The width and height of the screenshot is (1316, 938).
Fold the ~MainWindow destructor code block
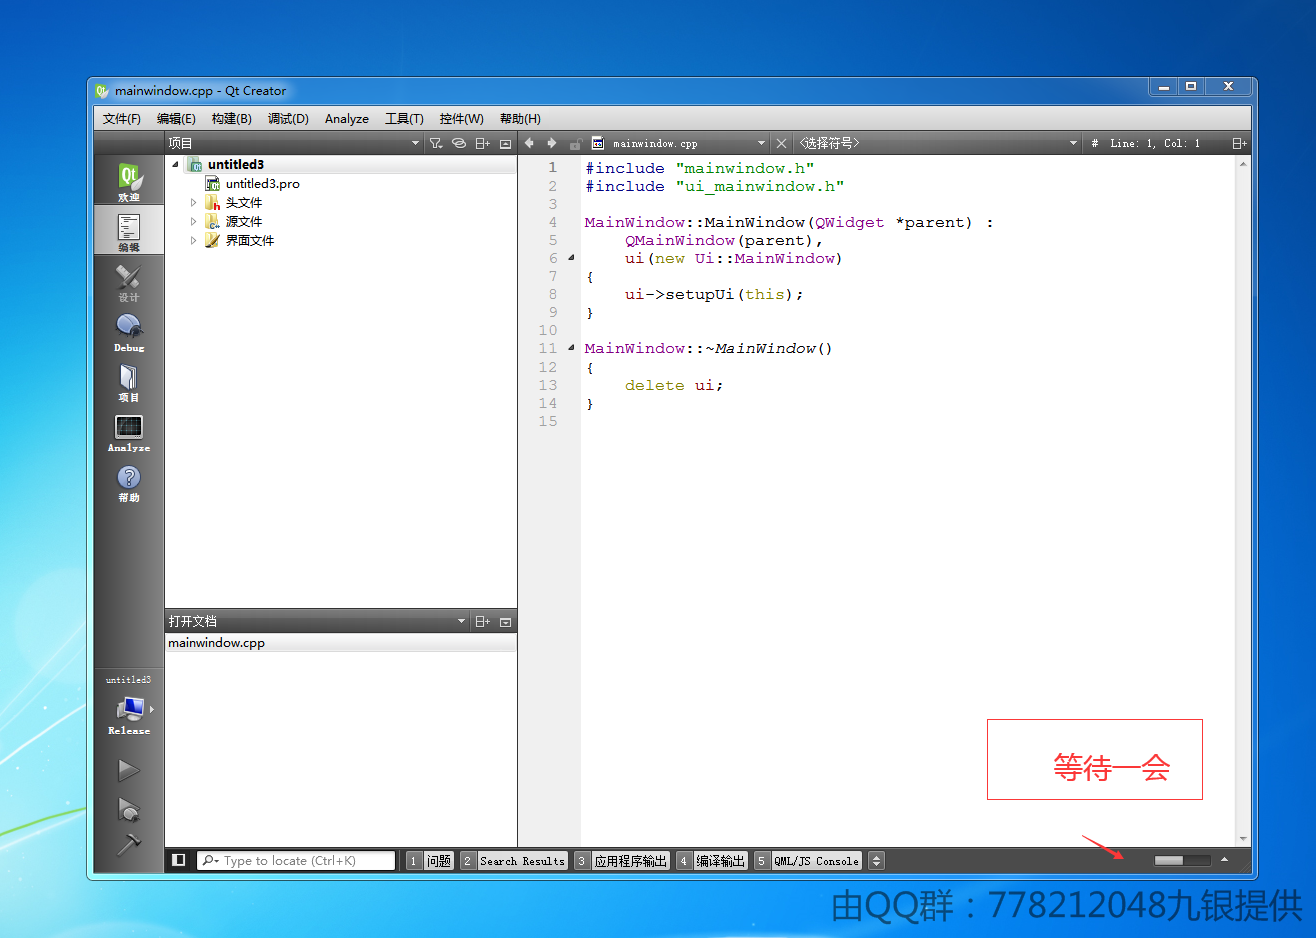coord(572,348)
